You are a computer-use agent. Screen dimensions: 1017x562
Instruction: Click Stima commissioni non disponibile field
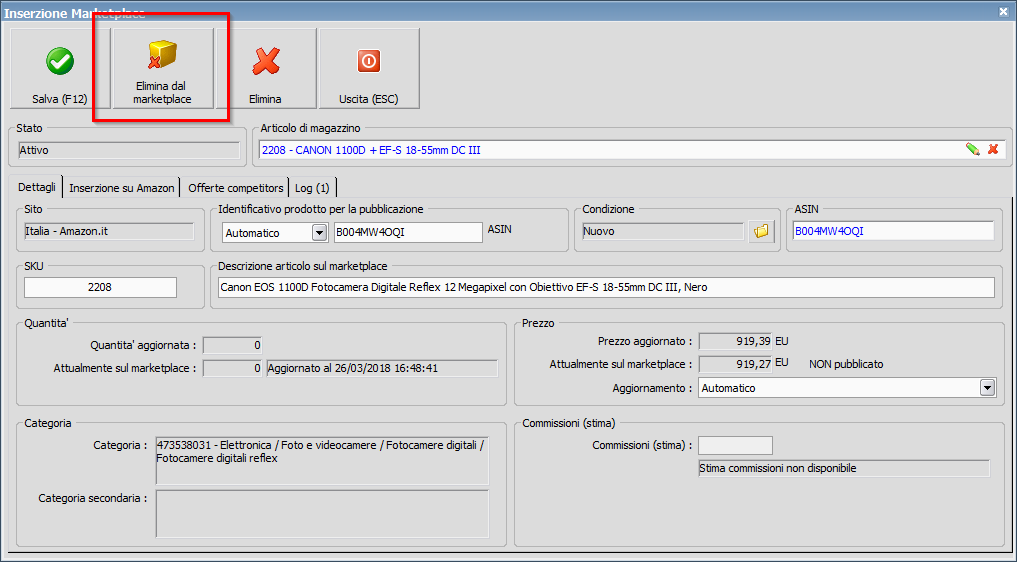[x=844, y=469]
